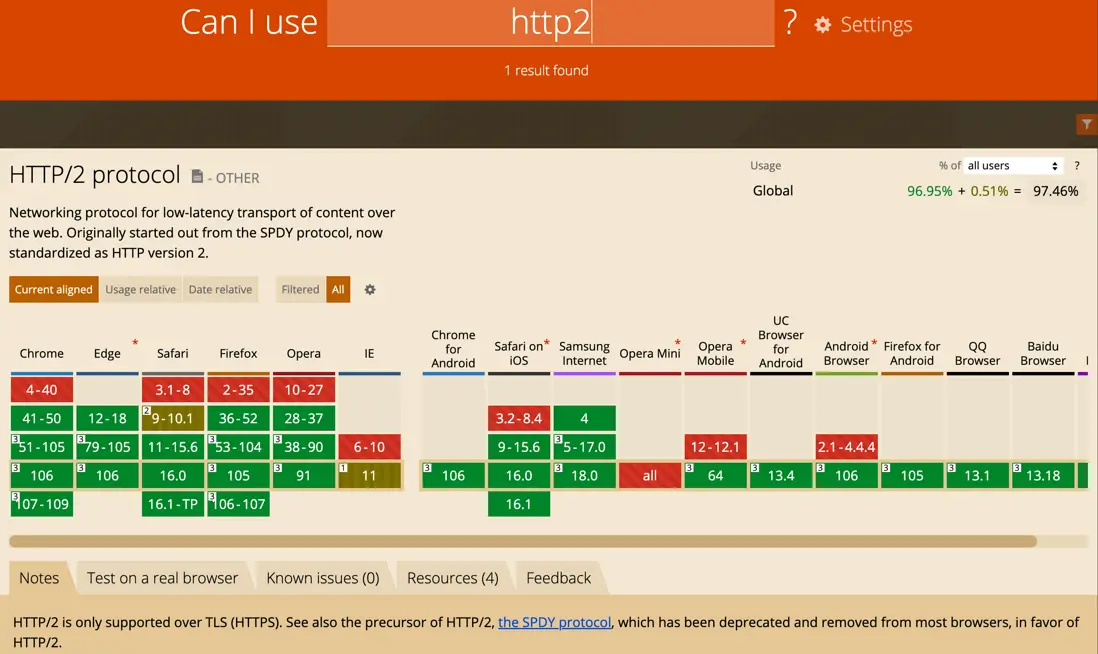
Task: Open the 'all users' usage dropdown
Action: click(x=1013, y=166)
